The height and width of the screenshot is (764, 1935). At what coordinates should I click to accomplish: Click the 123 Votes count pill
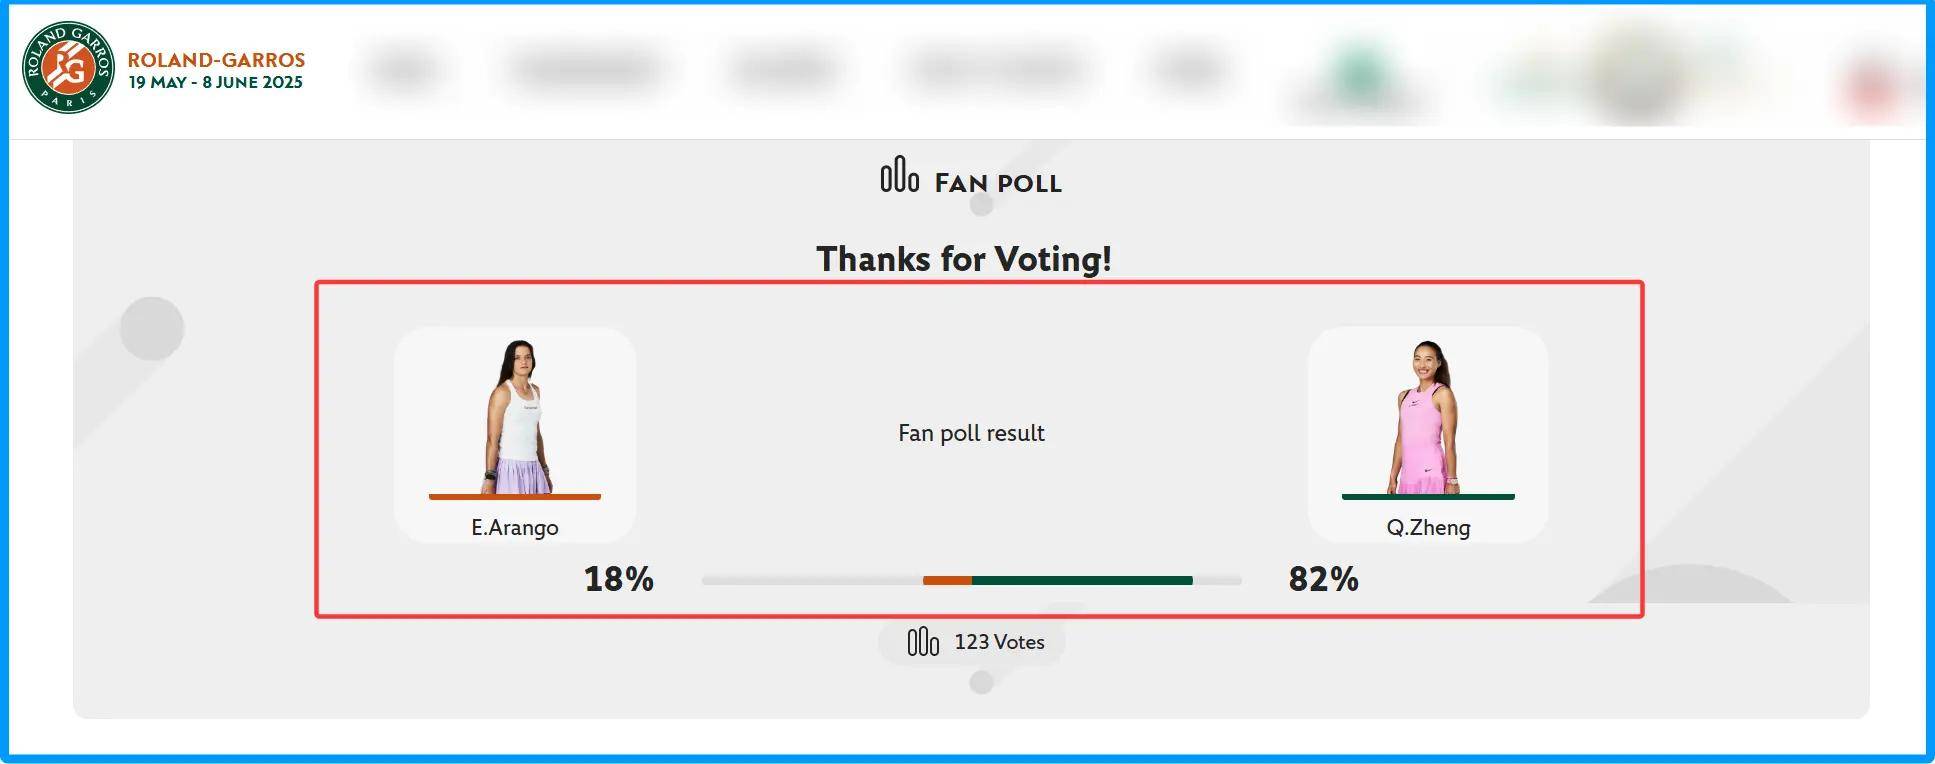tap(972, 642)
